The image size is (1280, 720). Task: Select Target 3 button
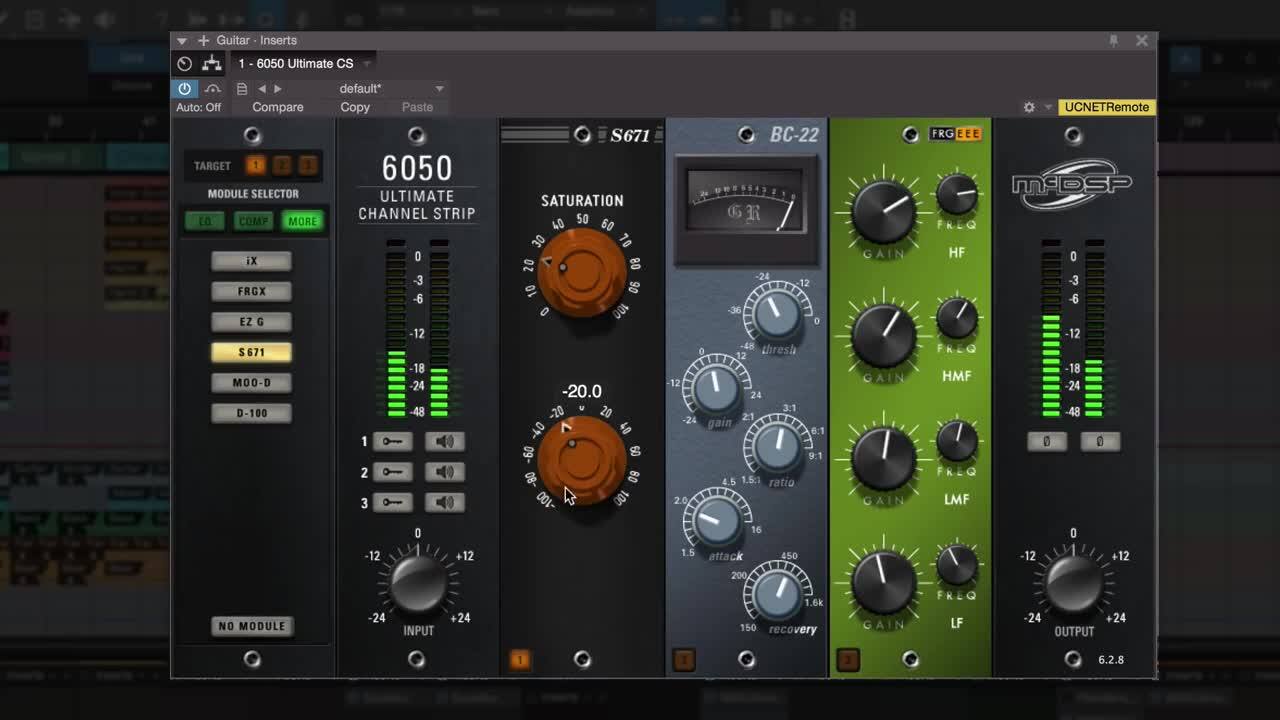click(308, 166)
